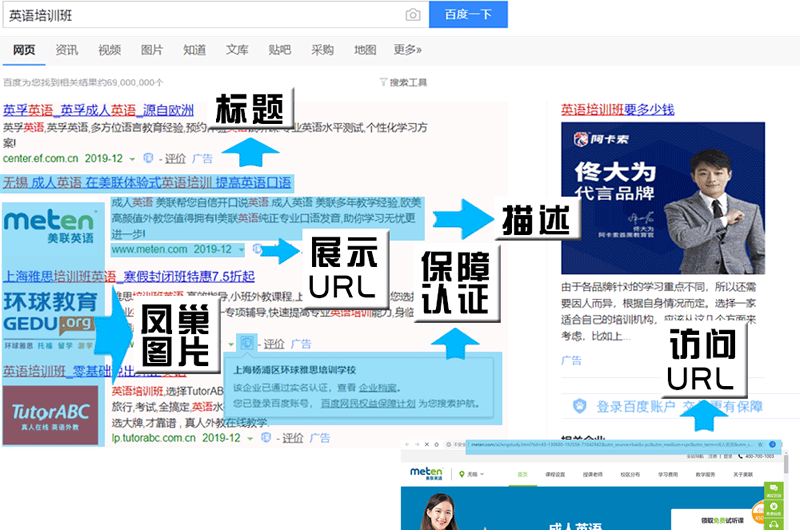Click the stop-loading X in meten browser toolbar
Viewport: 800px width, 530px height.
coord(427,444)
